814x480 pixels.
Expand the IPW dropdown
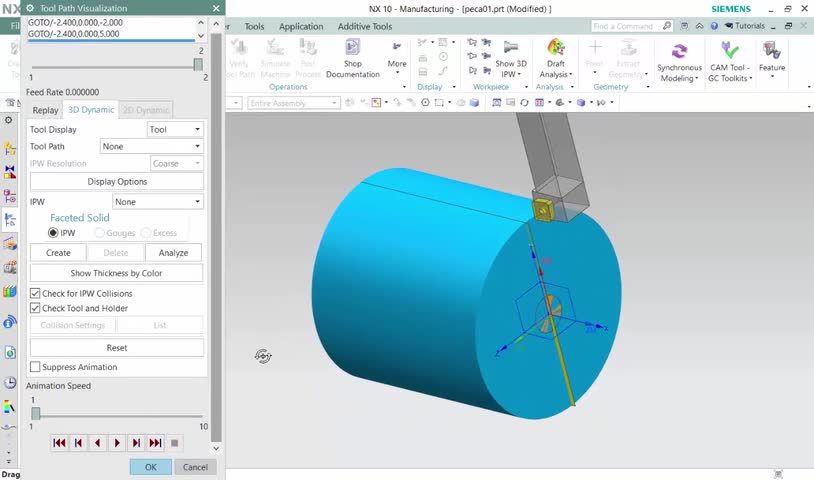[158, 202]
